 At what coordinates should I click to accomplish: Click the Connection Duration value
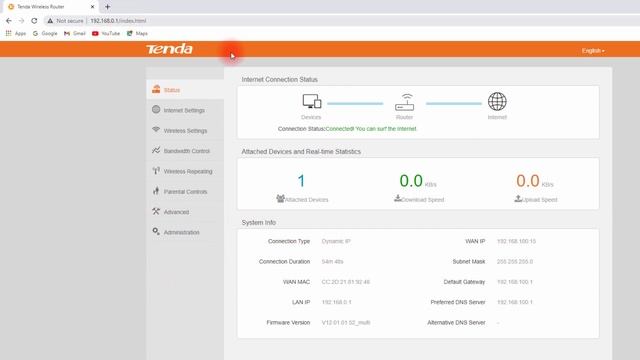pyautogui.click(x=332, y=262)
